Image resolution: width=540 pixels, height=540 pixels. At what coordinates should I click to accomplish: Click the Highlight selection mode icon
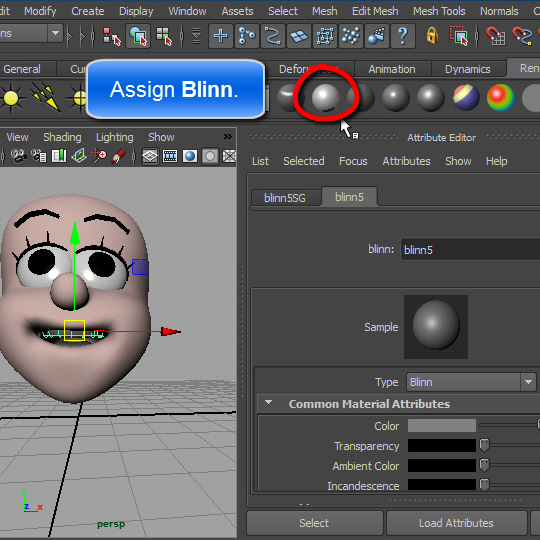(459, 36)
